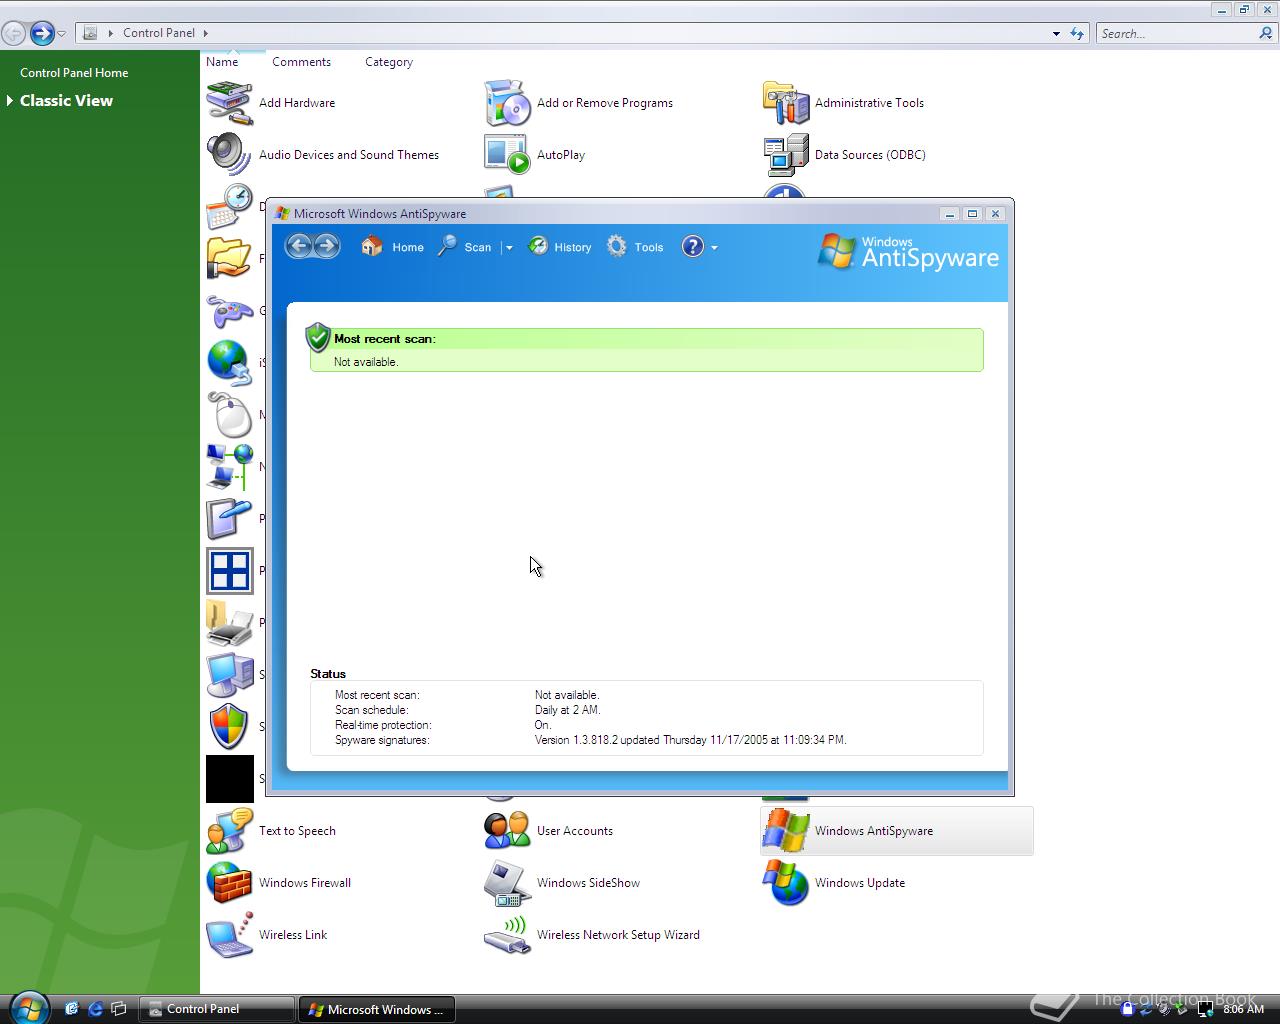Screen dimensions: 1280x1024
Task: Switch to Microsoft Windows taskbar button
Action: coord(376,1009)
